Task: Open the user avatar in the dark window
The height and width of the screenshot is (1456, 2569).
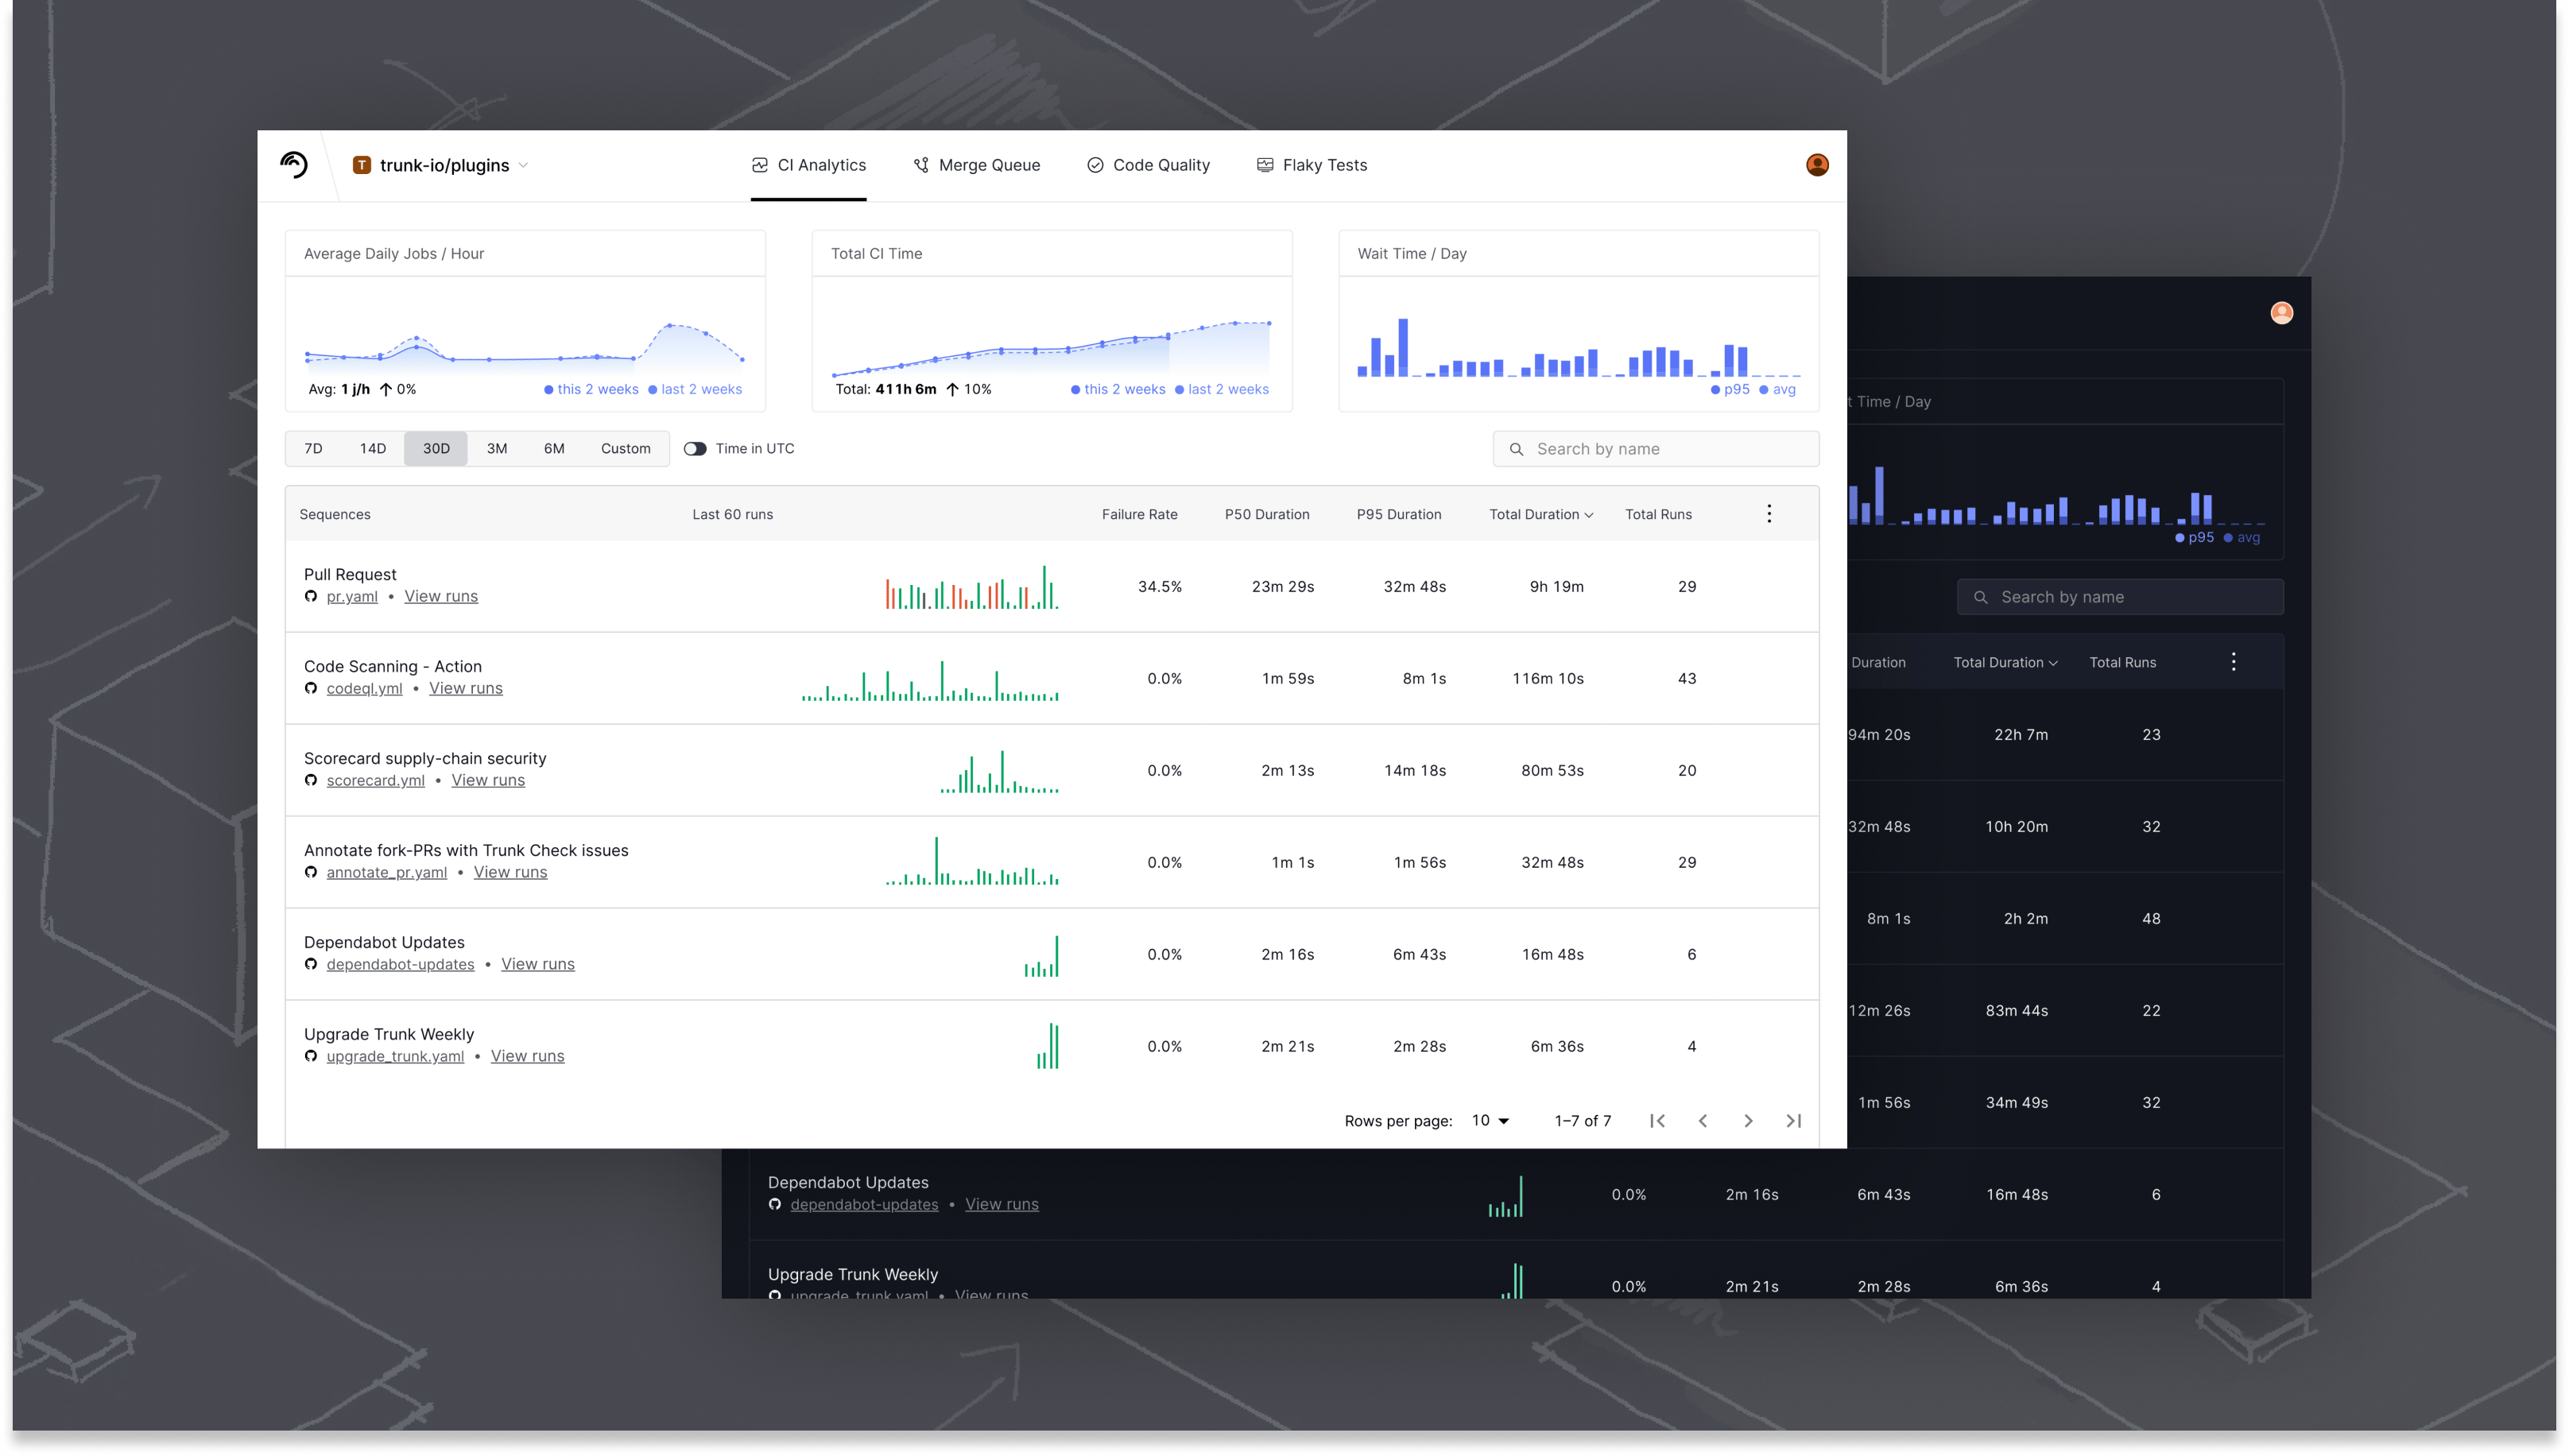Action: click(x=2281, y=313)
